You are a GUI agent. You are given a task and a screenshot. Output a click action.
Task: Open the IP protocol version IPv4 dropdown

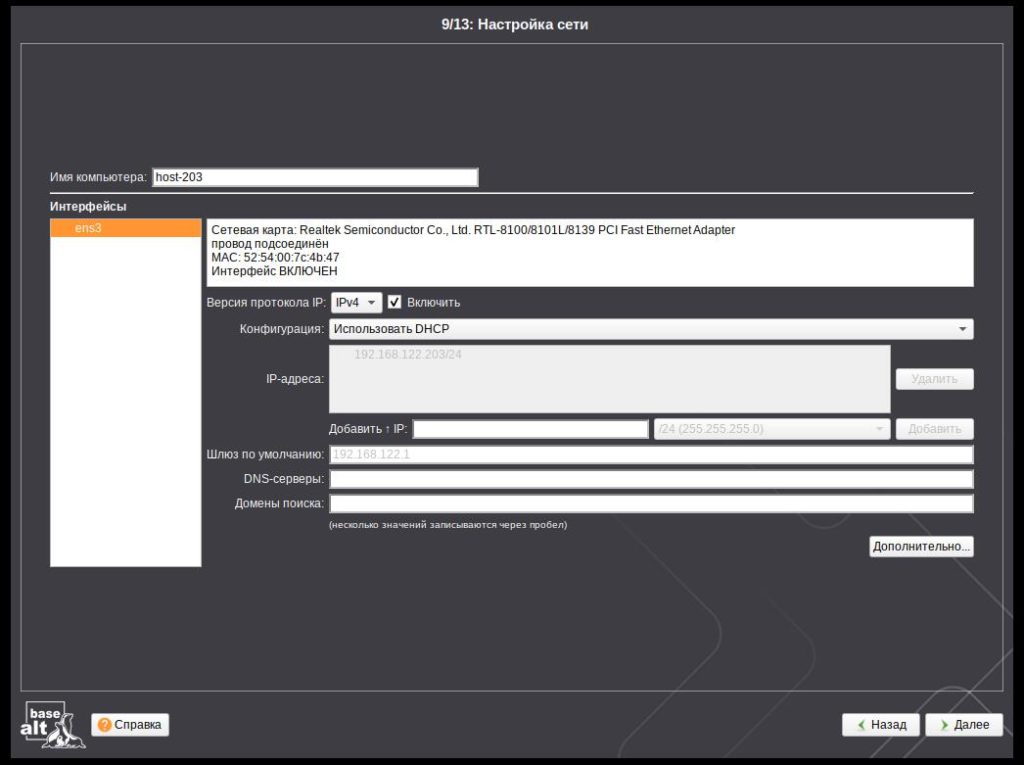point(356,302)
